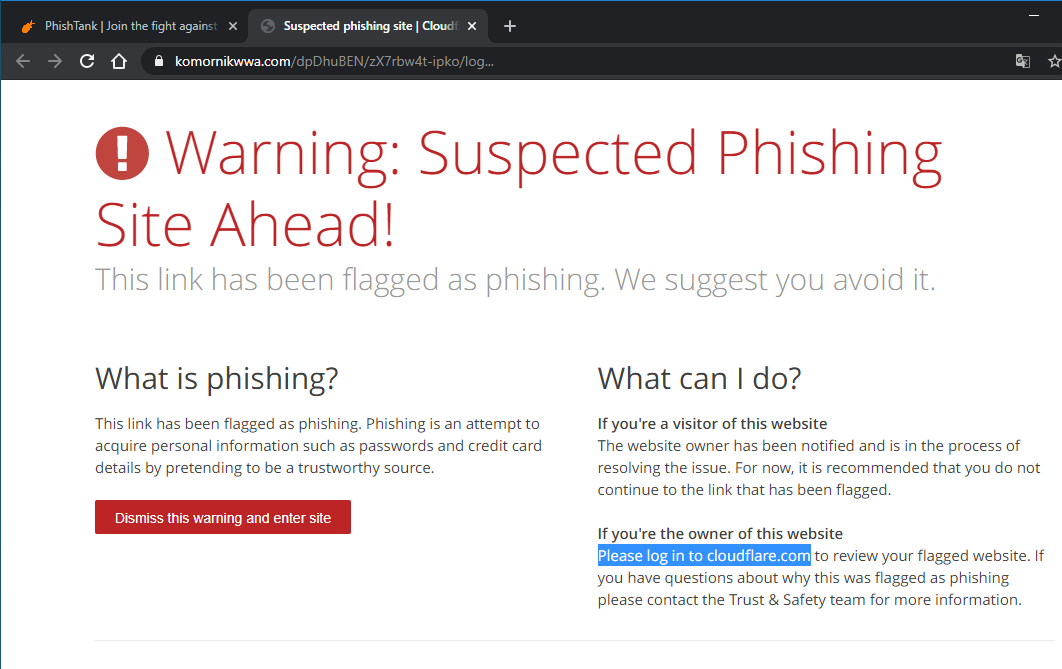Click the Suspected phishing tab globe favicon
The width and height of the screenshot is (1062, 669).
(267, 26)
